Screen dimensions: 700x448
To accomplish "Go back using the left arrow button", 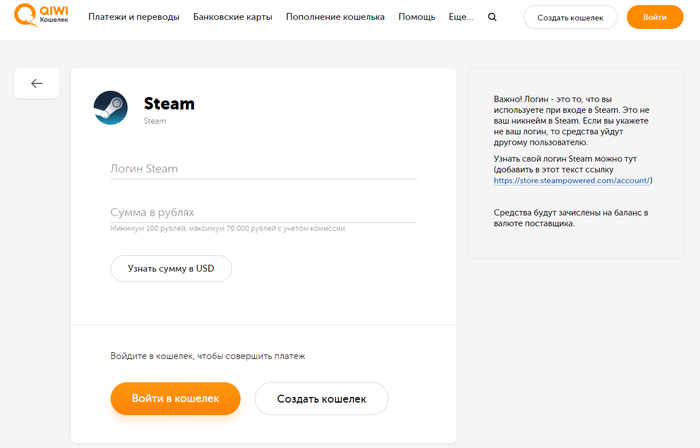I will click(37, 83).
